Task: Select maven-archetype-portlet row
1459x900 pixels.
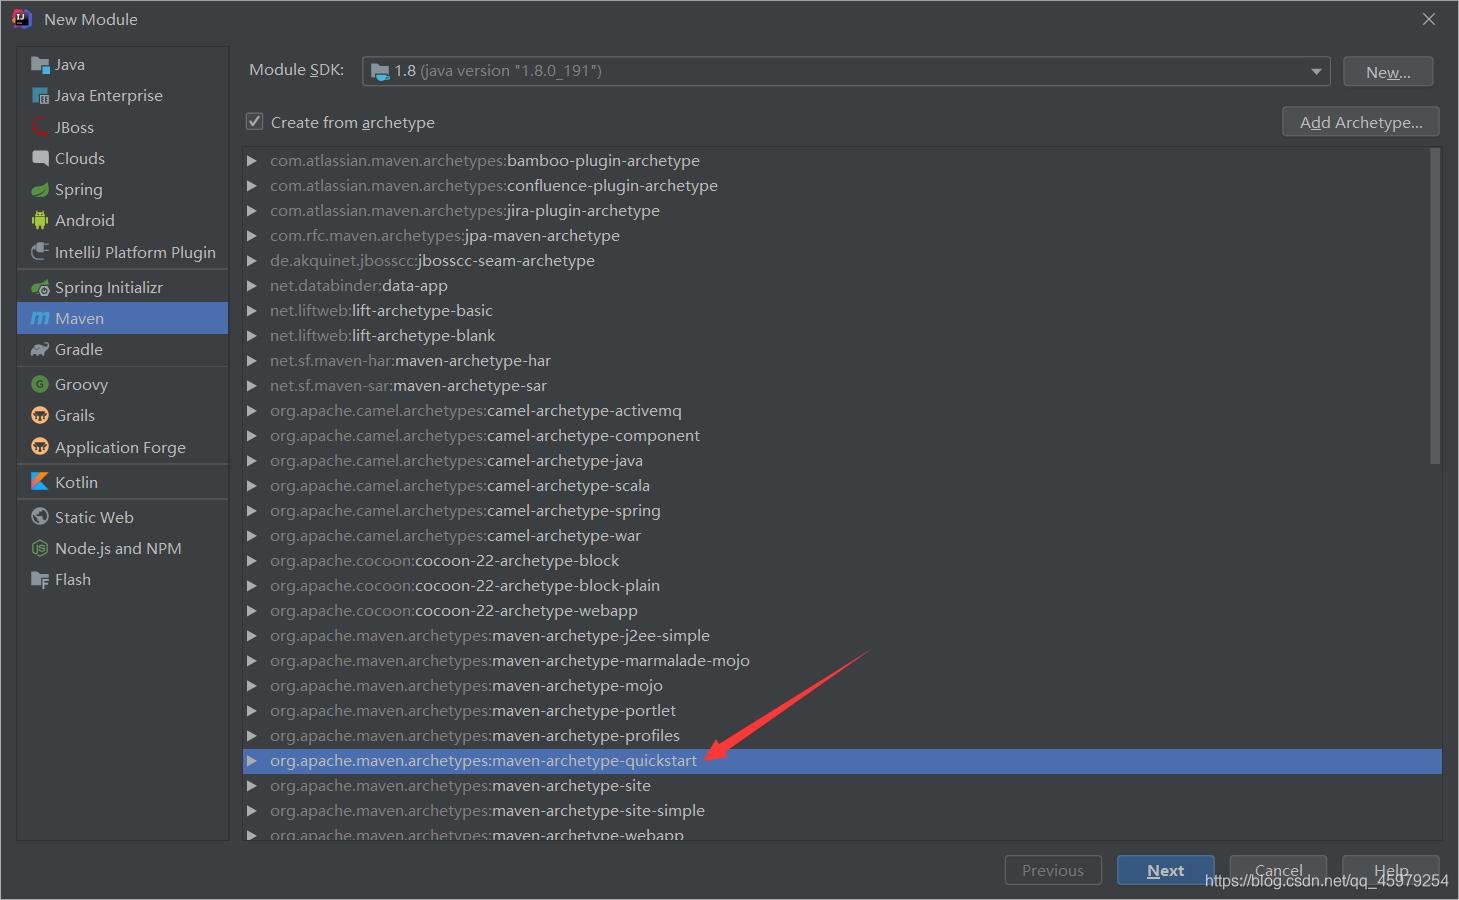Action: coord(842,711)
